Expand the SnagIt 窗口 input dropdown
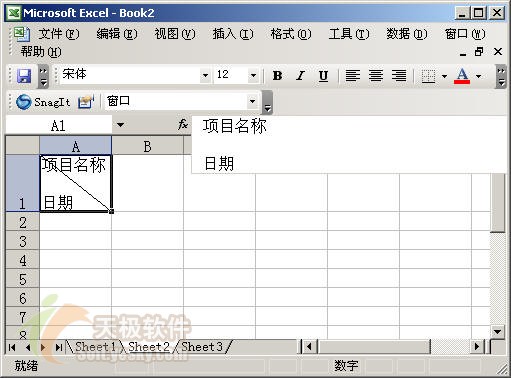The image size is (511, 378). [x=252, y=101]
